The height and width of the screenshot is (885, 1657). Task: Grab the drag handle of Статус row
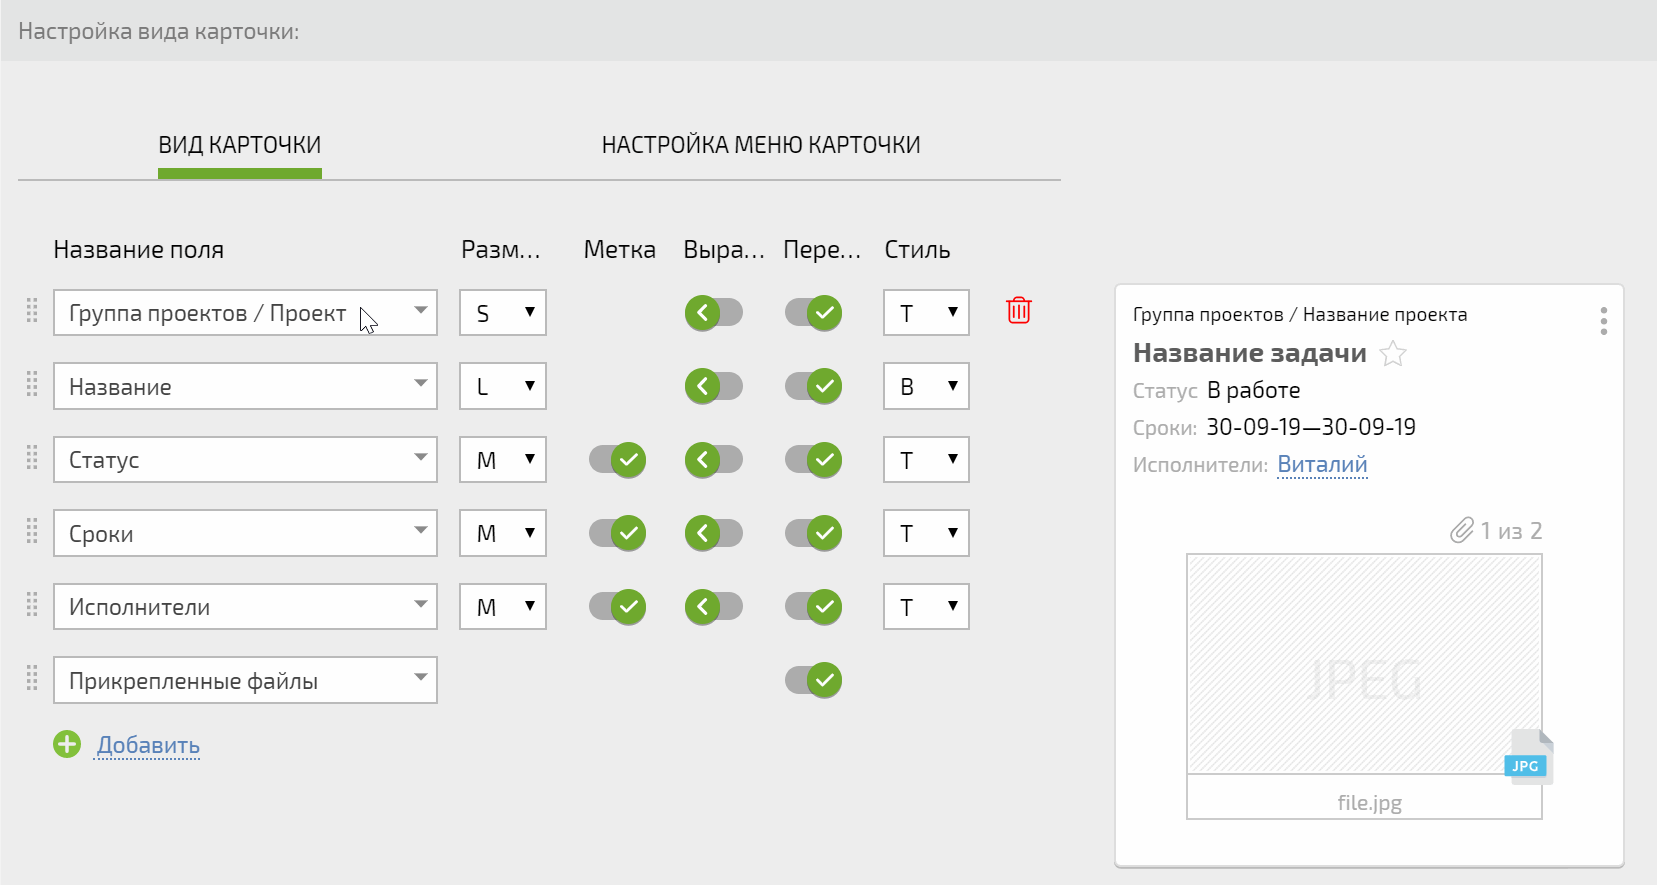pyautogui.click(x=32, y=459)
